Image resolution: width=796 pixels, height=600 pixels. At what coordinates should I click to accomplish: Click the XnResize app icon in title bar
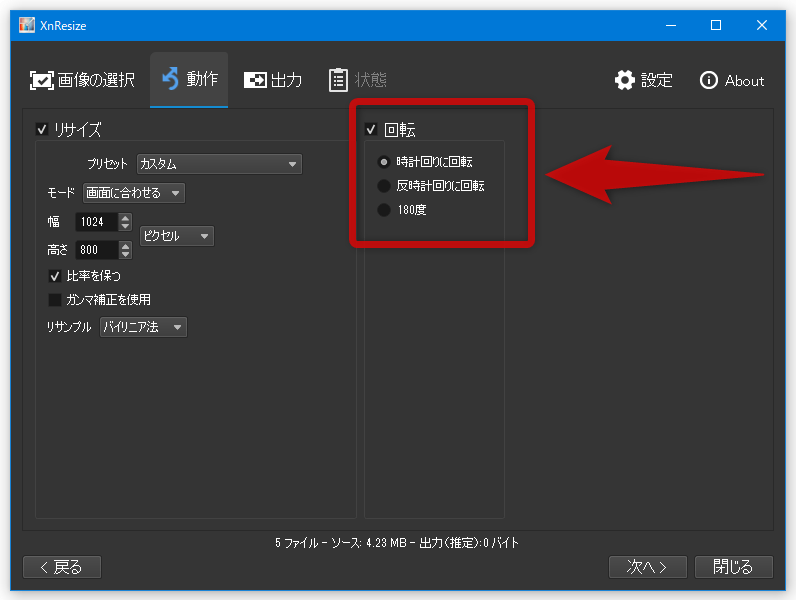26,25
